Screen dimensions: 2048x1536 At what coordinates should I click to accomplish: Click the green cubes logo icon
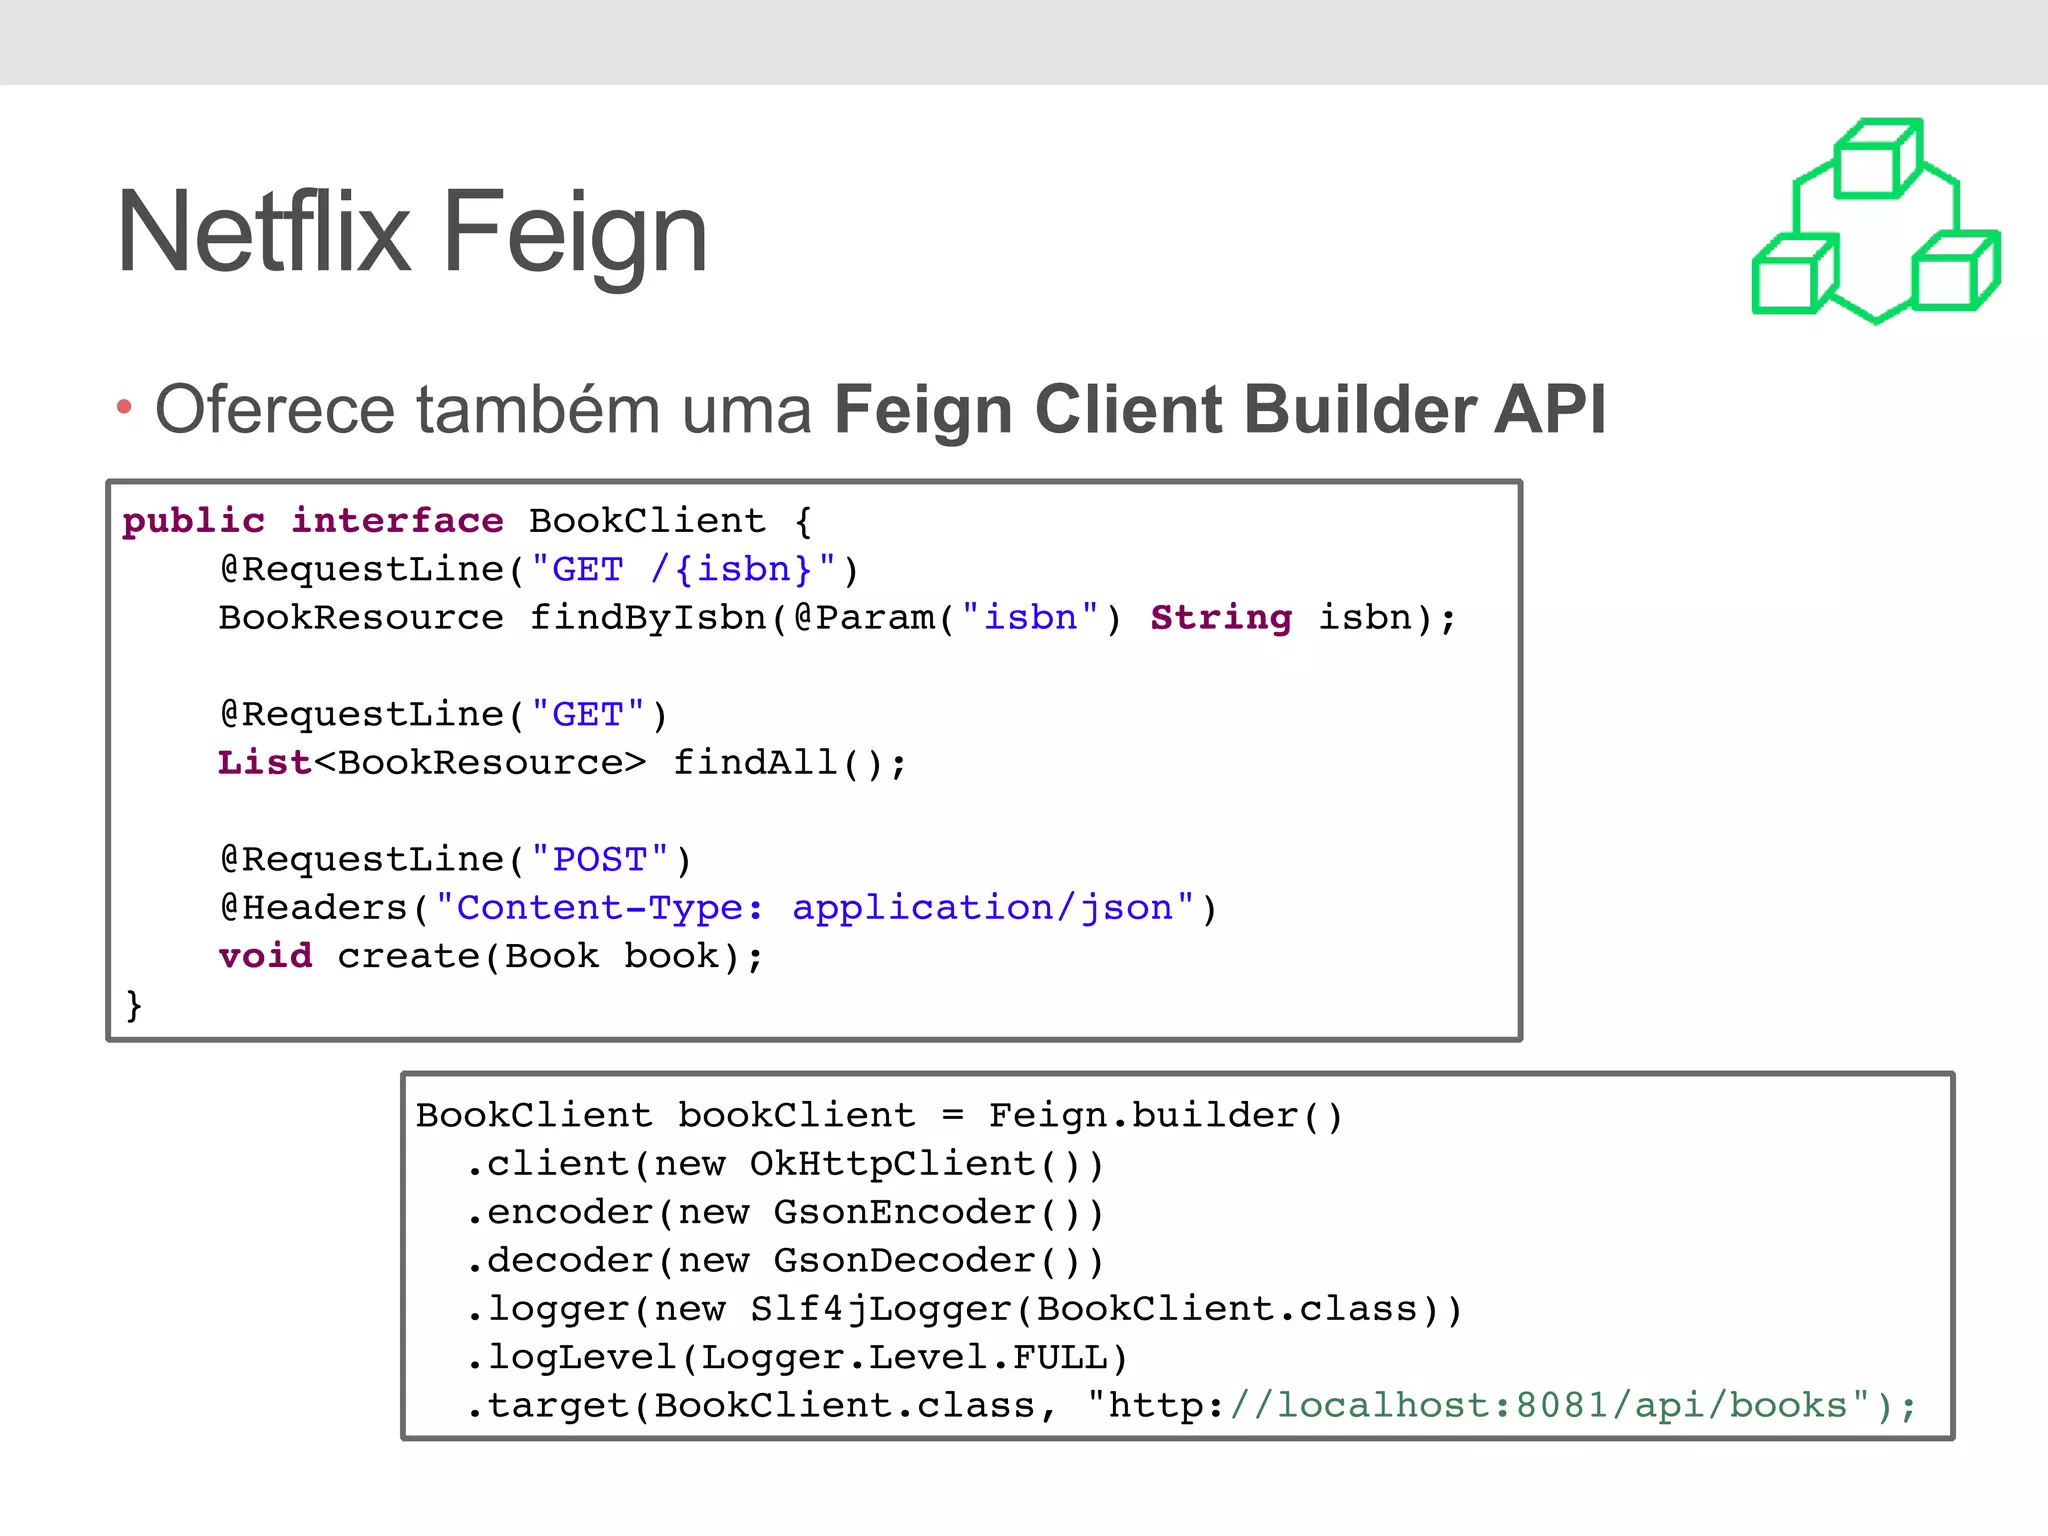pyautogui.click(x=1876, y=221)
